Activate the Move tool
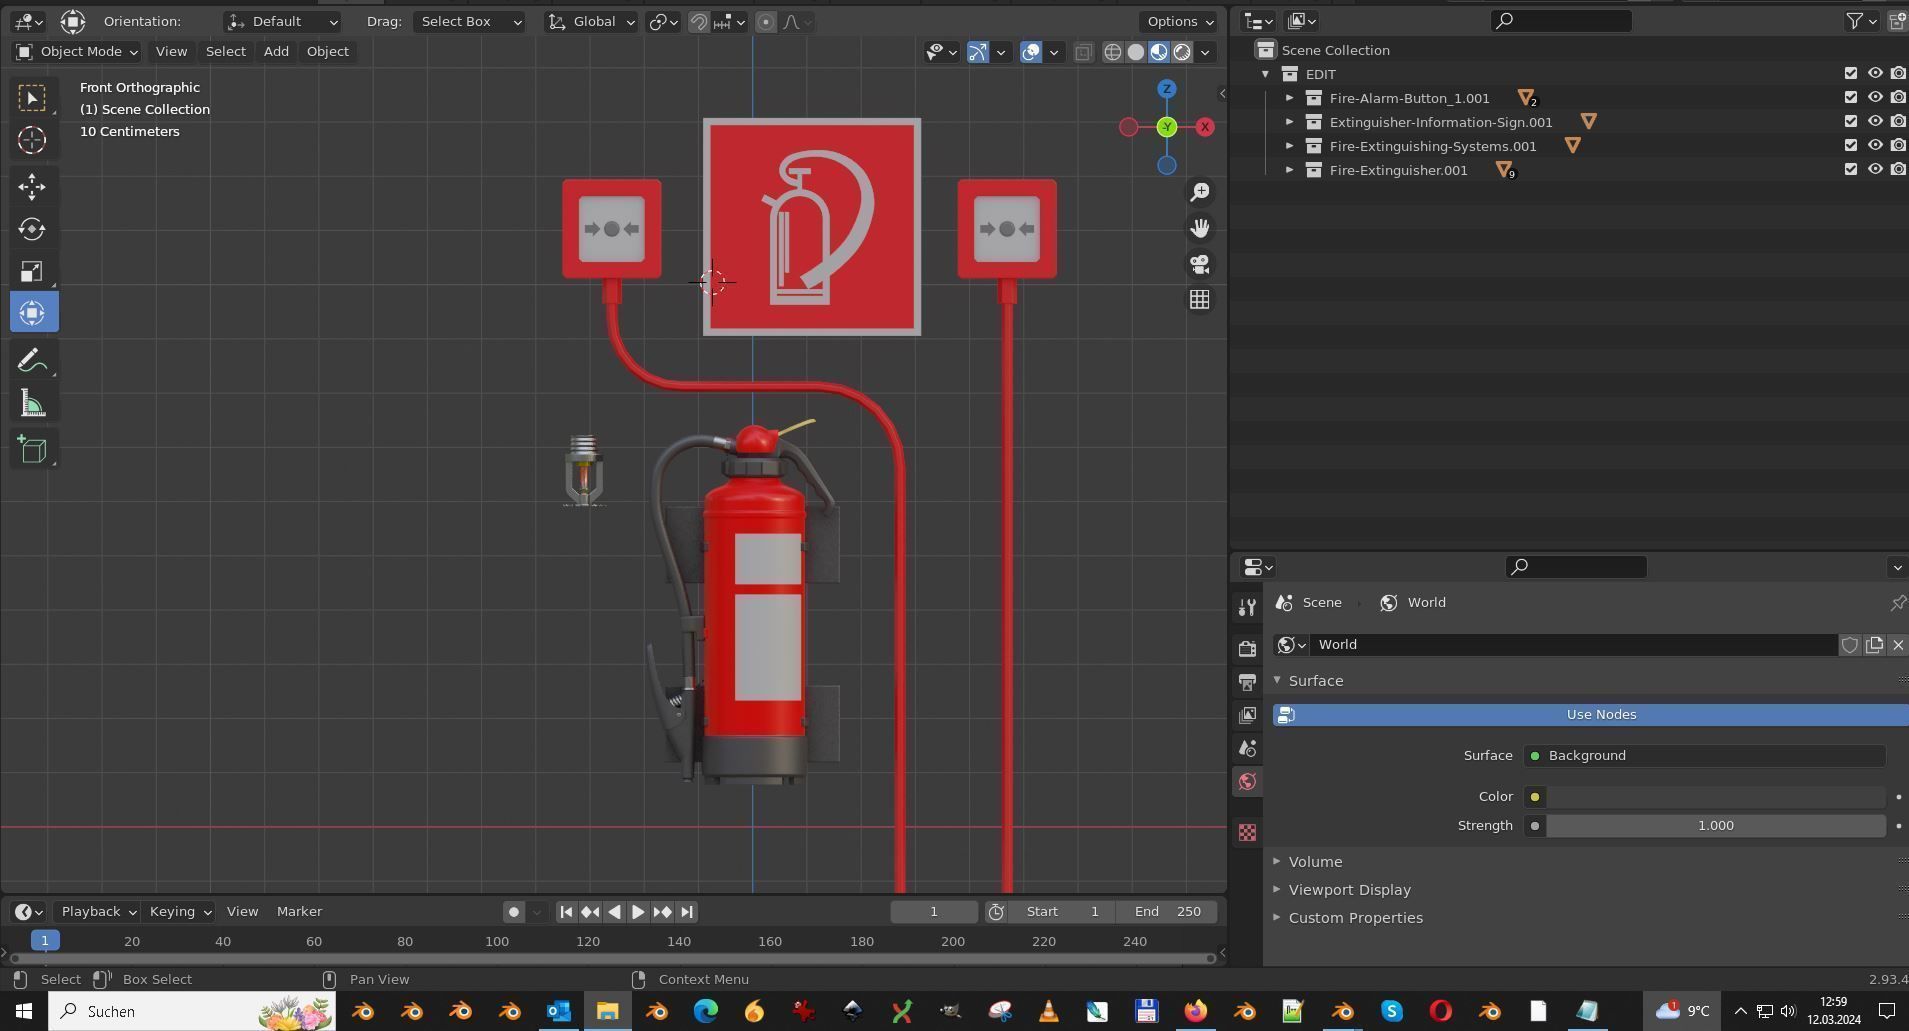1909x1031 pixels. (32, 187)
